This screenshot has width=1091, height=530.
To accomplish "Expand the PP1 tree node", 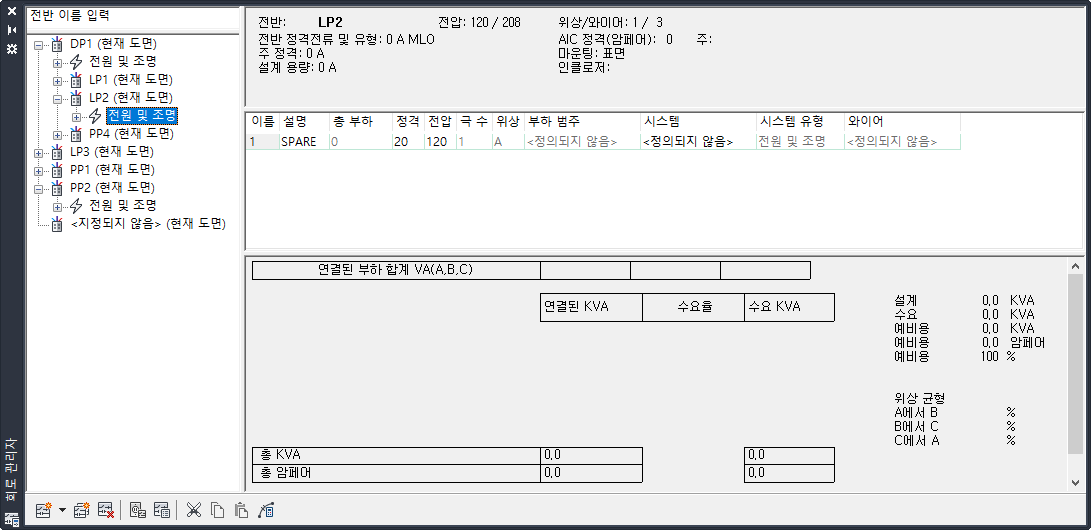I will pyautogui.click(x=38, y=170).
